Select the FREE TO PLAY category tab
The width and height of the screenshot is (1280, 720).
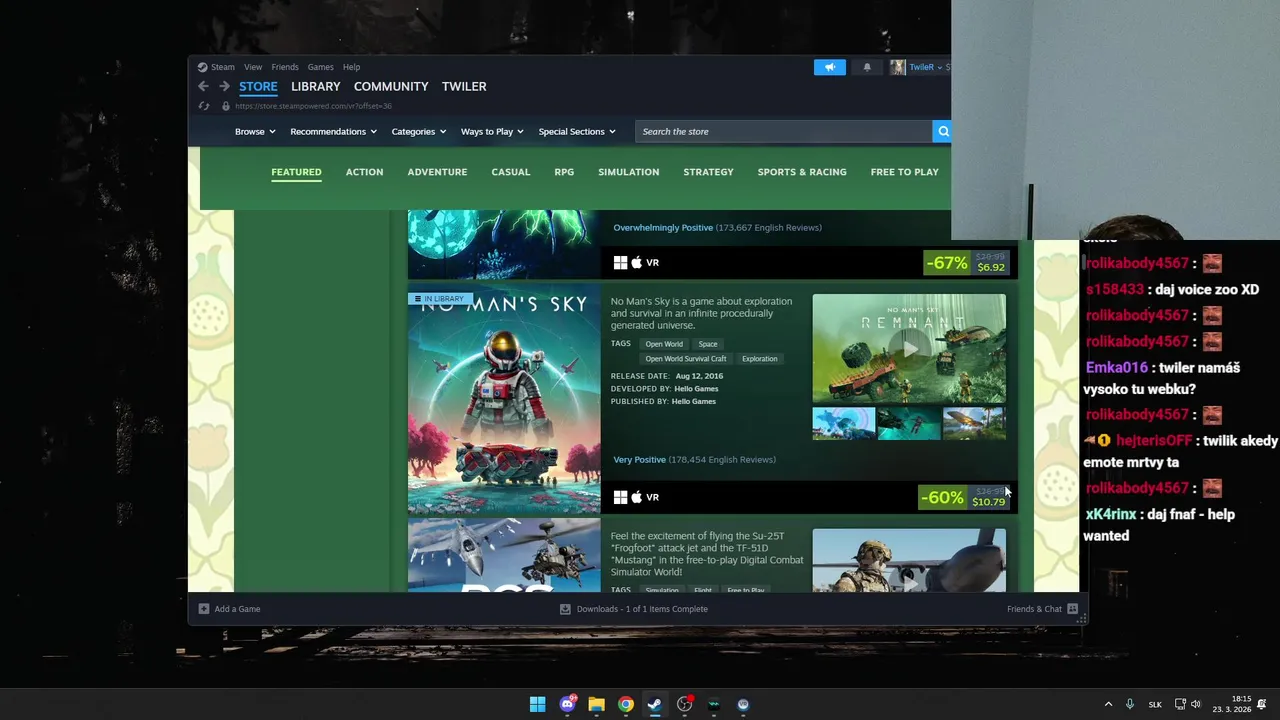pos(904,172)
